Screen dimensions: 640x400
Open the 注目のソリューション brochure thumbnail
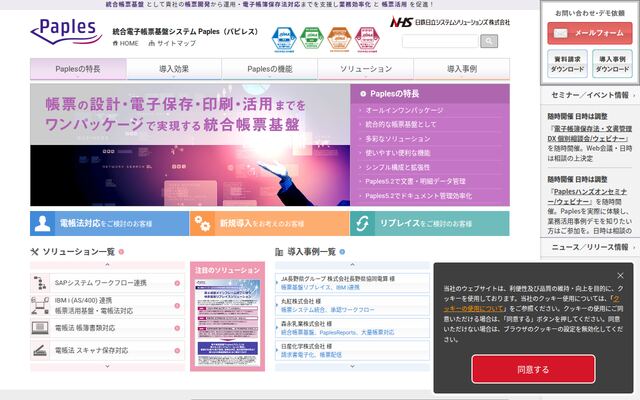tap(227, 322)
